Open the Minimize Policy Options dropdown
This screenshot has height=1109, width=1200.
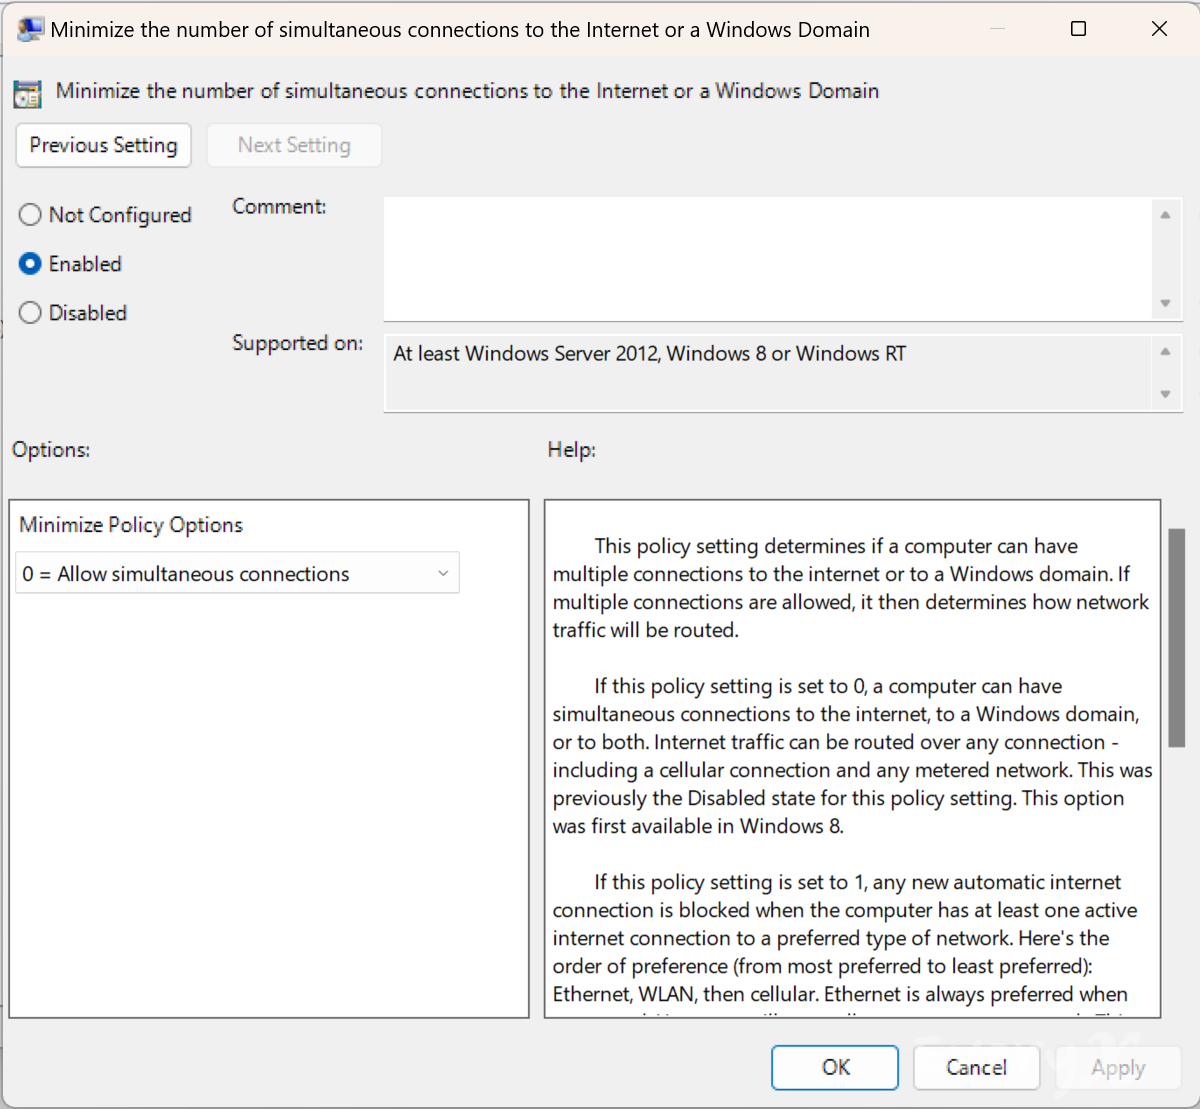238,573
